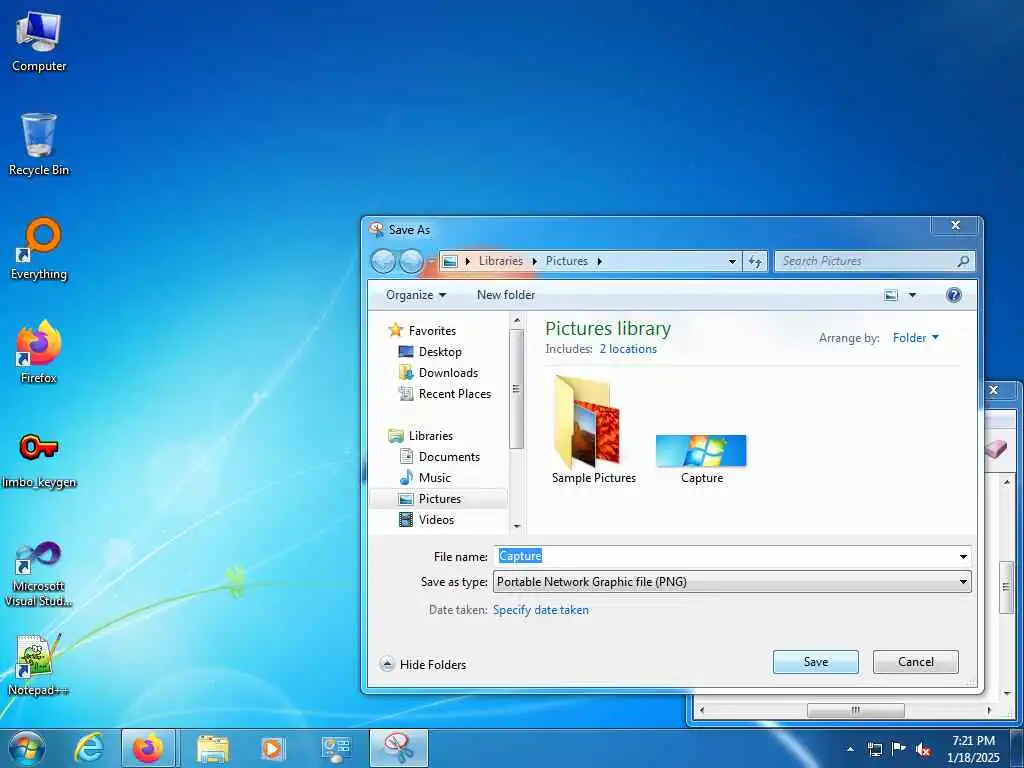This screenshot has width=1024, height=768.
Task: Open the Windows Start menu
Action: [27, 748]
